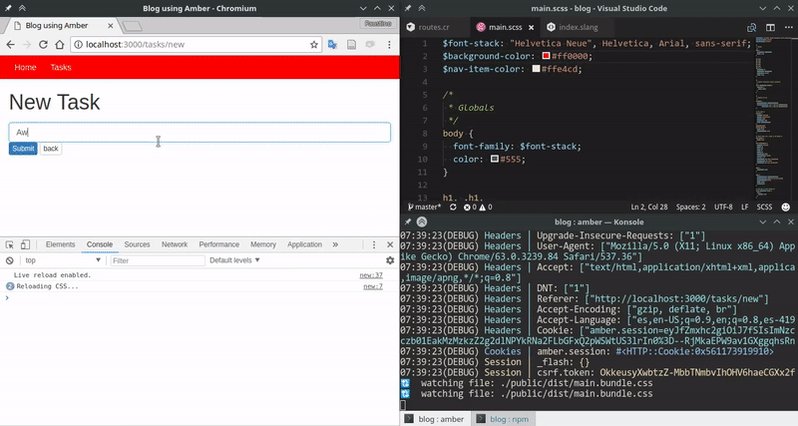Switch to DevTools Elements tab
The height and width of the screenshot is (426, 798).
pyautogui.click(x=60, y=245)
